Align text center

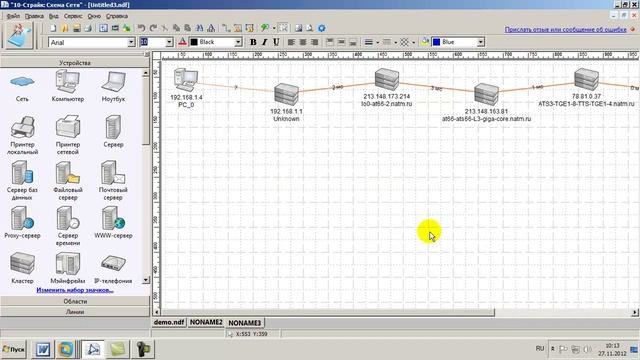pos(303,42)
